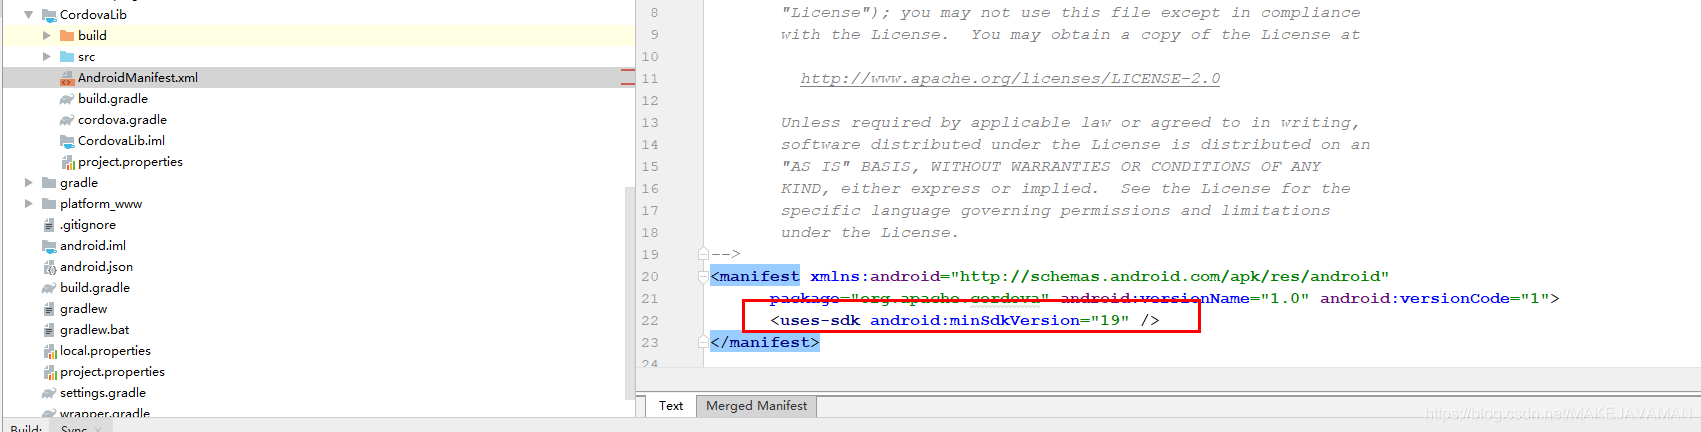Click the orange build folder icon
This screenshot has height=432, width=1701.
point(67,35)
